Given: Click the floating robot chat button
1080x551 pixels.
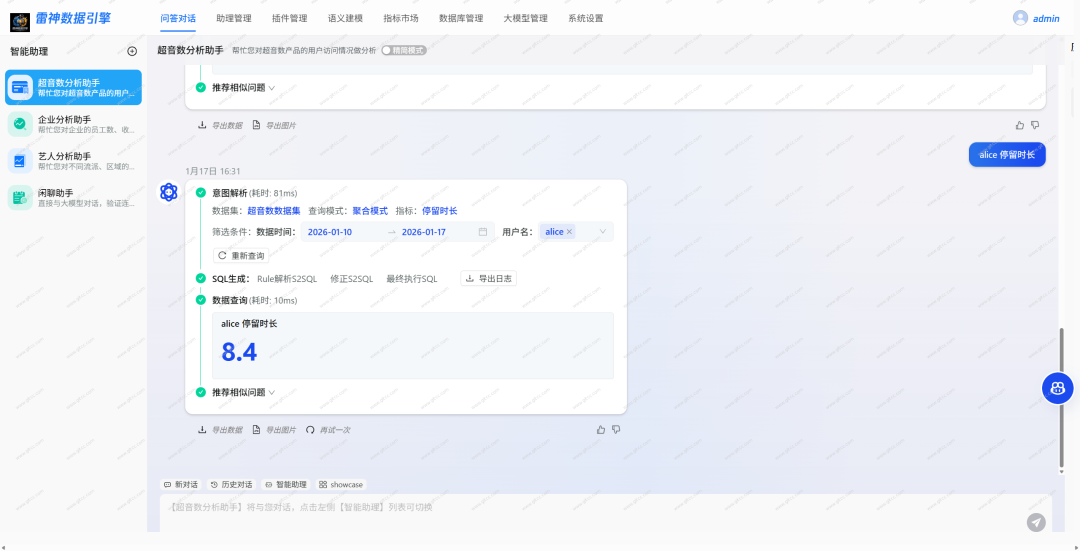Looking at the screenshot, I should 1057,388.
